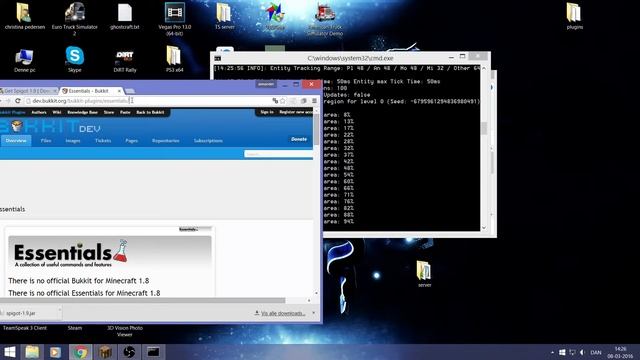640x360 pixels.
Task: Launch Euro Truck Simulator 2 desktop icon
Action: click(x=75, y=18)
